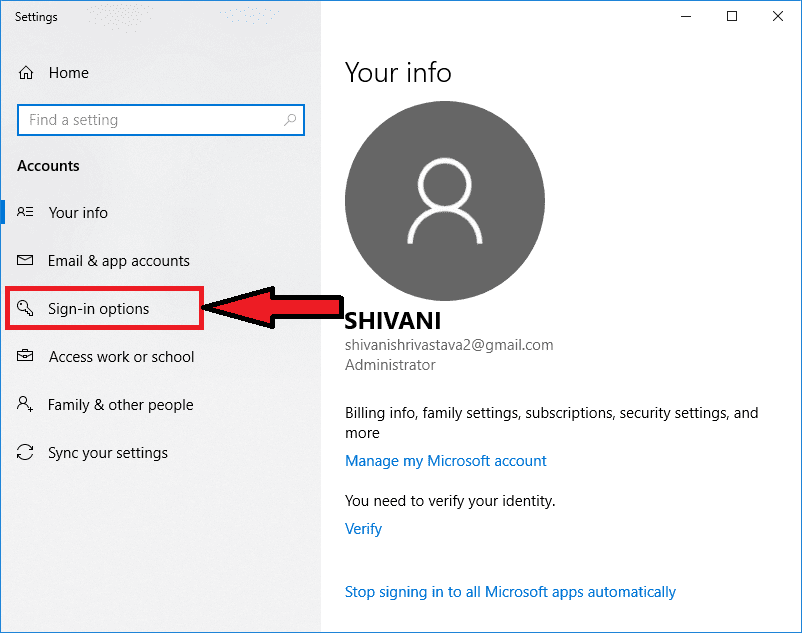Click the envelope icon for Email & app accounts

pyautogui.click(x=26, y=260)
